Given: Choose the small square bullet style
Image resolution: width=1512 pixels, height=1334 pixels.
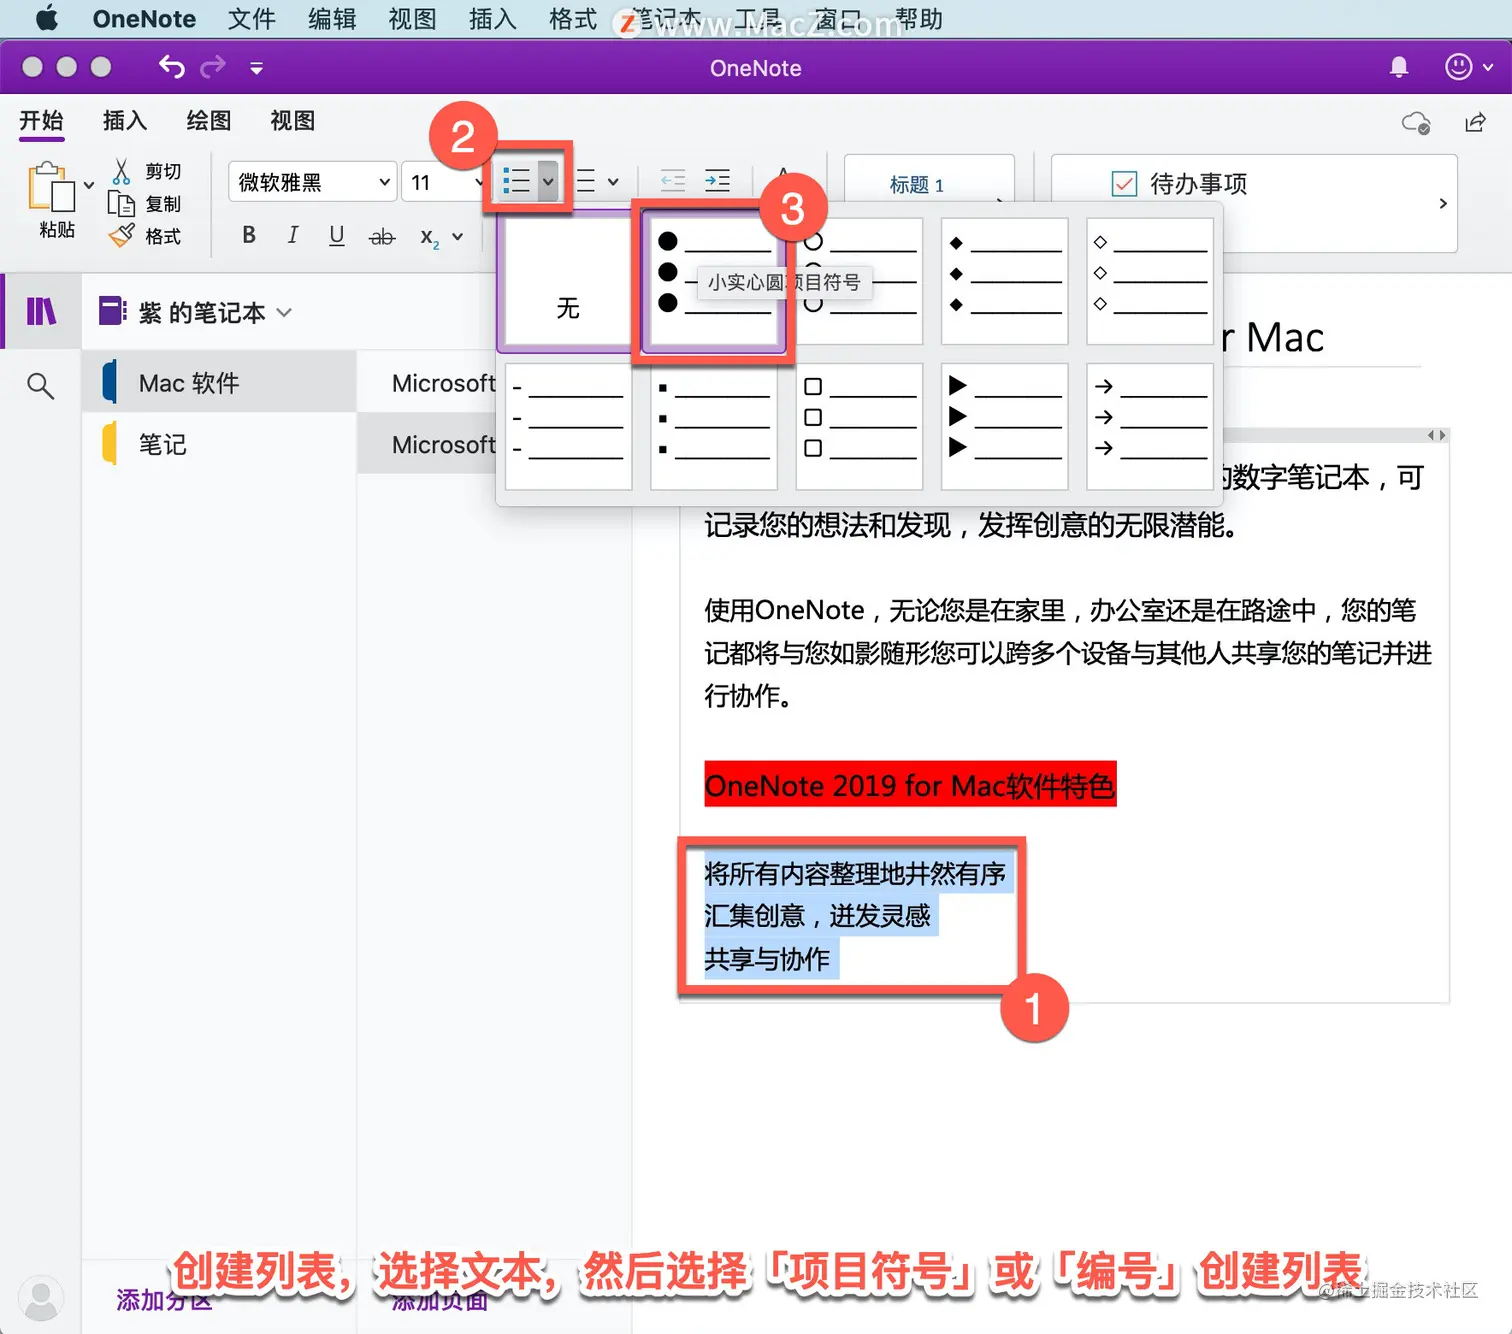Looking at the screenshot, I should click(x=713, y=426).
